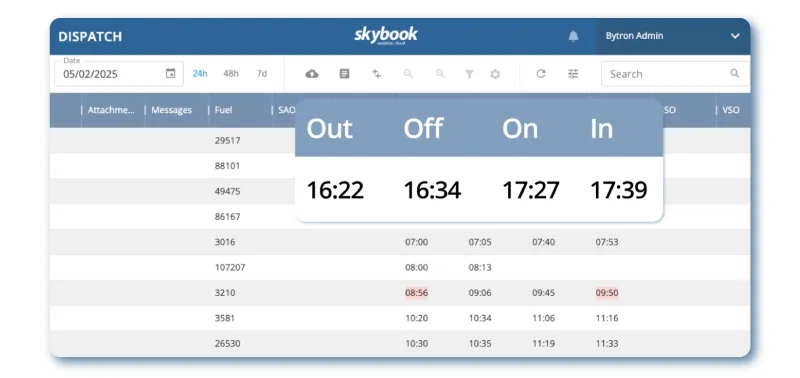Screen dimensions: 800x378
Task: Click the Date field showing 05/02/2025
Action: [x=119, y=74]
